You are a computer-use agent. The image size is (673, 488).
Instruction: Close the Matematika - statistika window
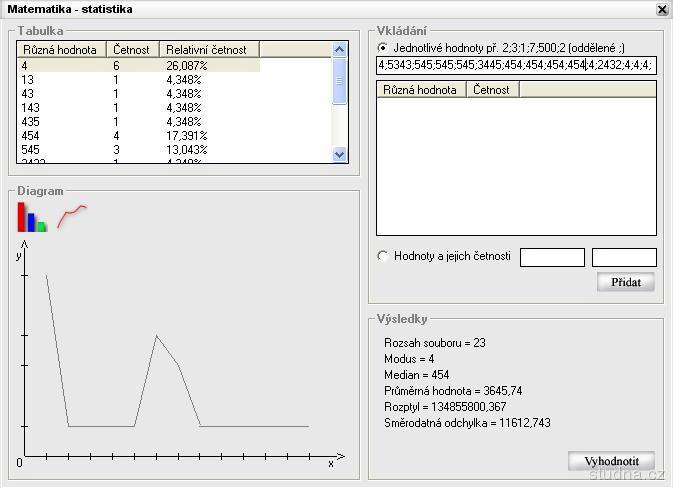(x=661, y=9)
